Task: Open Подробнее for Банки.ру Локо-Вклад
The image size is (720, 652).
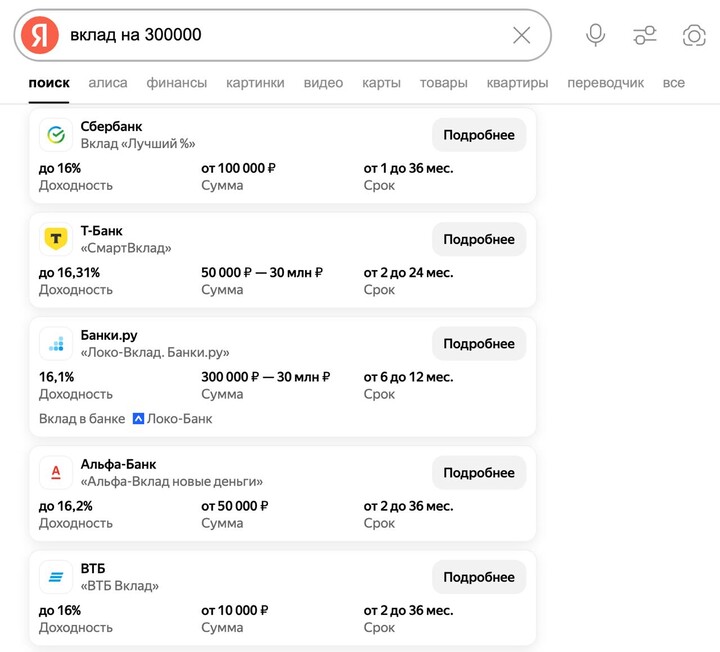Action: (479, 343)
